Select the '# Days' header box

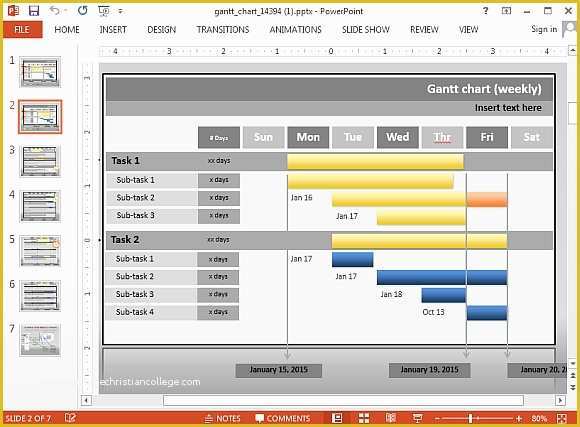219,138
